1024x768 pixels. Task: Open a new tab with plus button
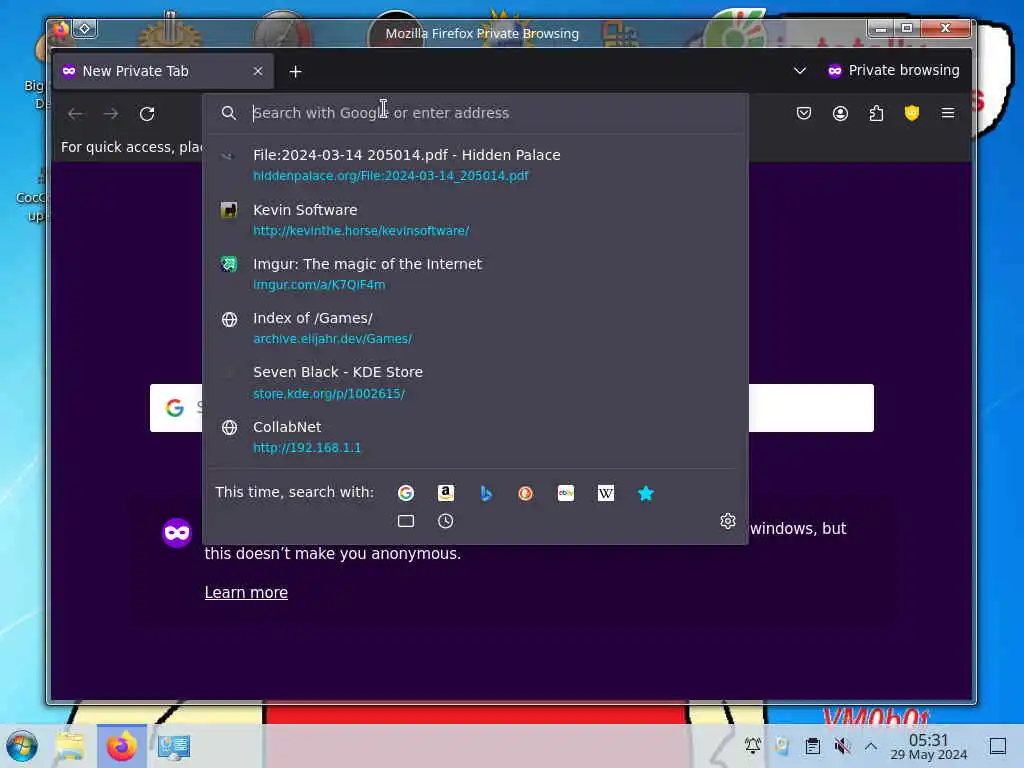coord(295,71)
